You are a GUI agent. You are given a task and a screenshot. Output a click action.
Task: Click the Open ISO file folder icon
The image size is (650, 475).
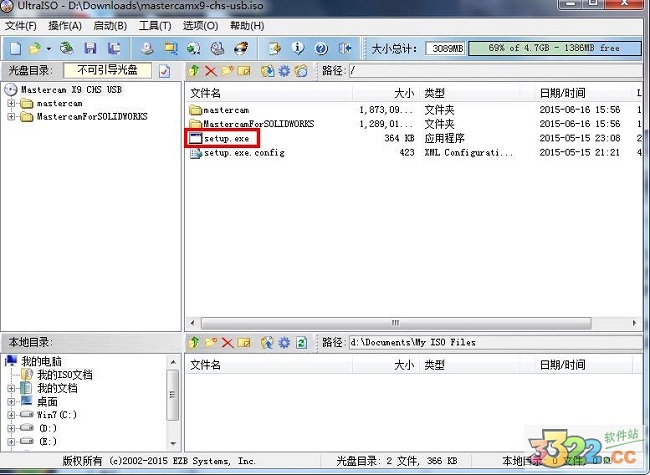click(35, 48)
